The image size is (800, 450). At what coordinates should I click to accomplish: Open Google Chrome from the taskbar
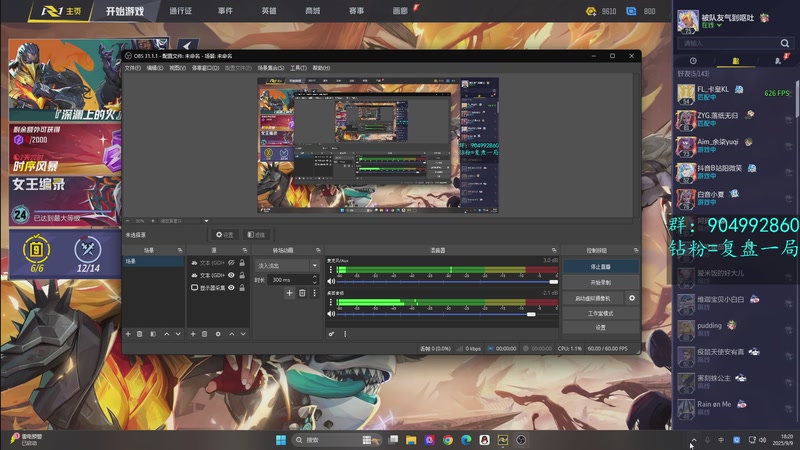click(x=447, y=440)
